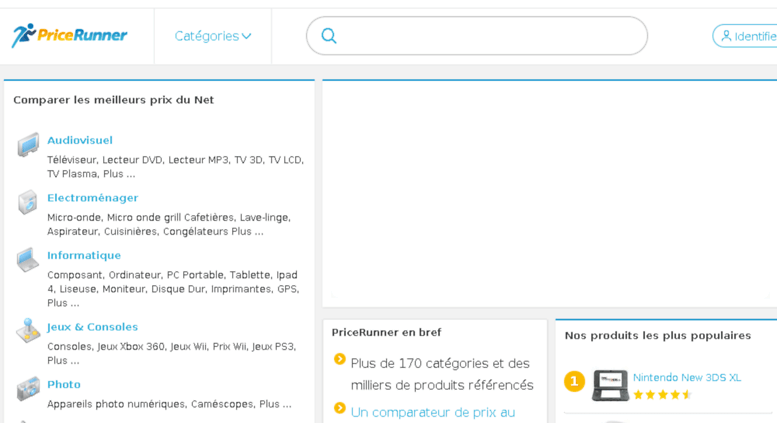Click the Audiovisuel television icon
The height and width of the screenshot is (423, 777).
(28, 145)
